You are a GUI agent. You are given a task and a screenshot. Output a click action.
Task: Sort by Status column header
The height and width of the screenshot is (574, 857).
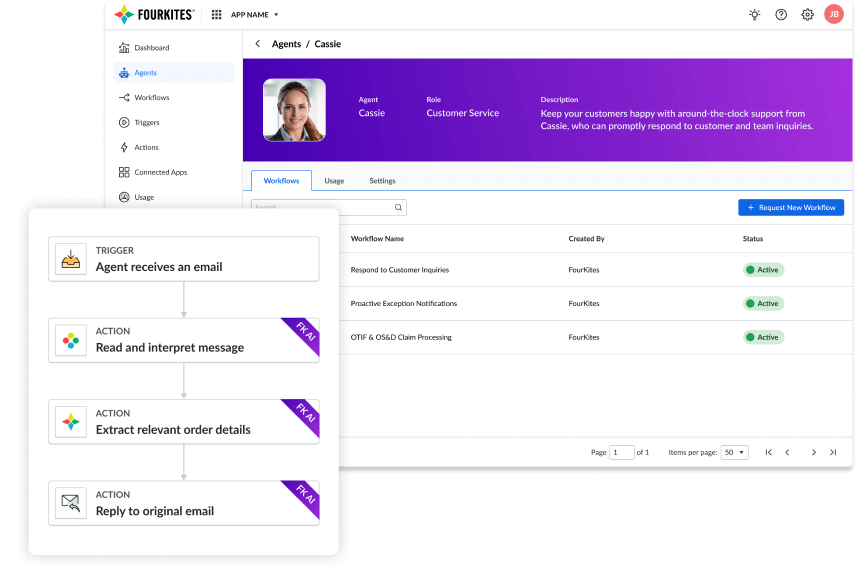tap(753, 238)
